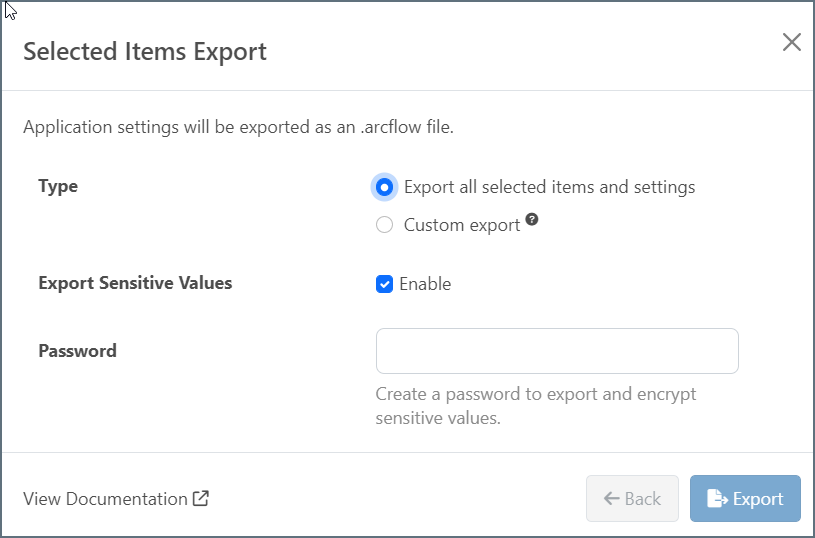The image size is (815, 538).
Task: Click the 'Create a password' helper text
Action: tap(535, 405)
